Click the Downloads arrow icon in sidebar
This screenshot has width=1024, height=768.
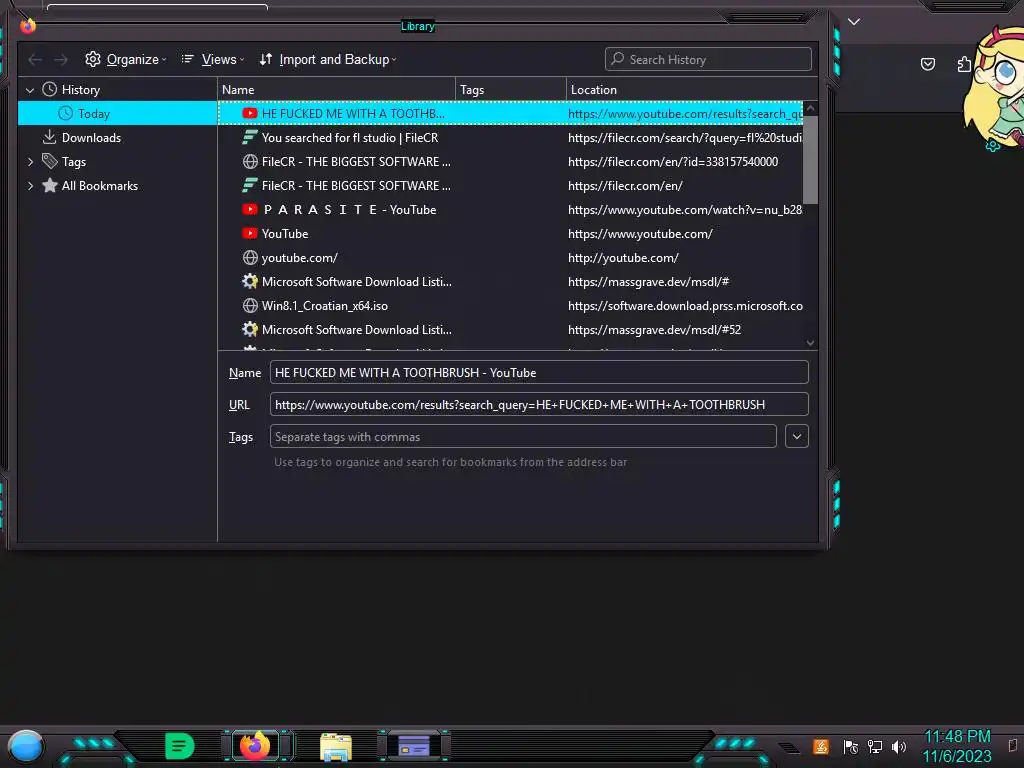[49, 137]
